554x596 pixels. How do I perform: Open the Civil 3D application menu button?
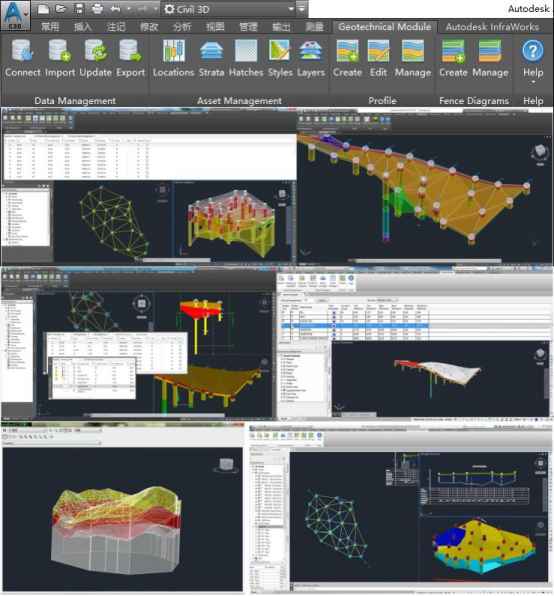tap(15, 15)
